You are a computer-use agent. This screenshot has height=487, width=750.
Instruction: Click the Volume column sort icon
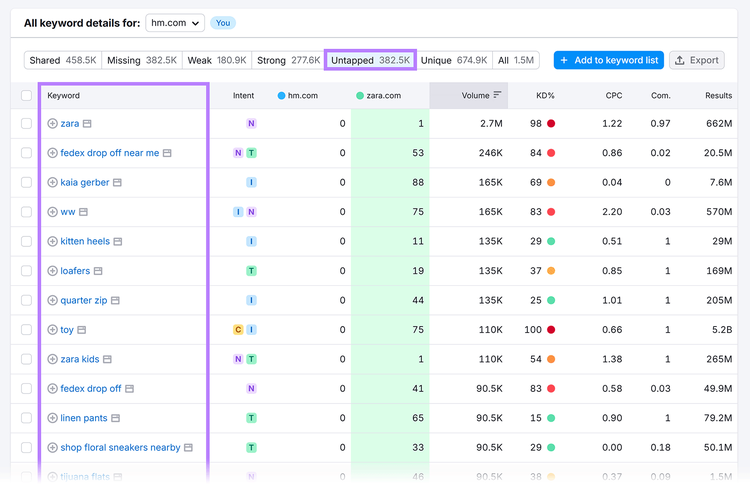point(497,95)
